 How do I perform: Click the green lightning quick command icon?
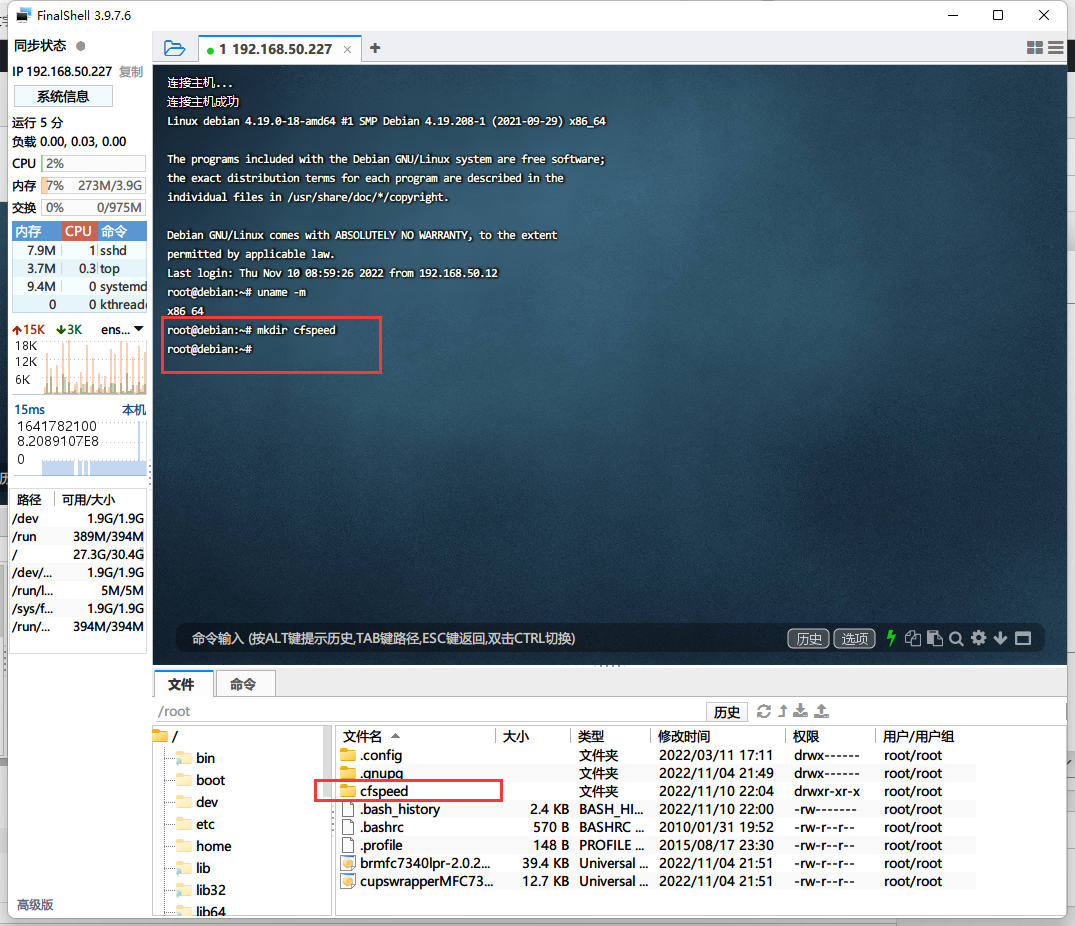click(891, 638)
